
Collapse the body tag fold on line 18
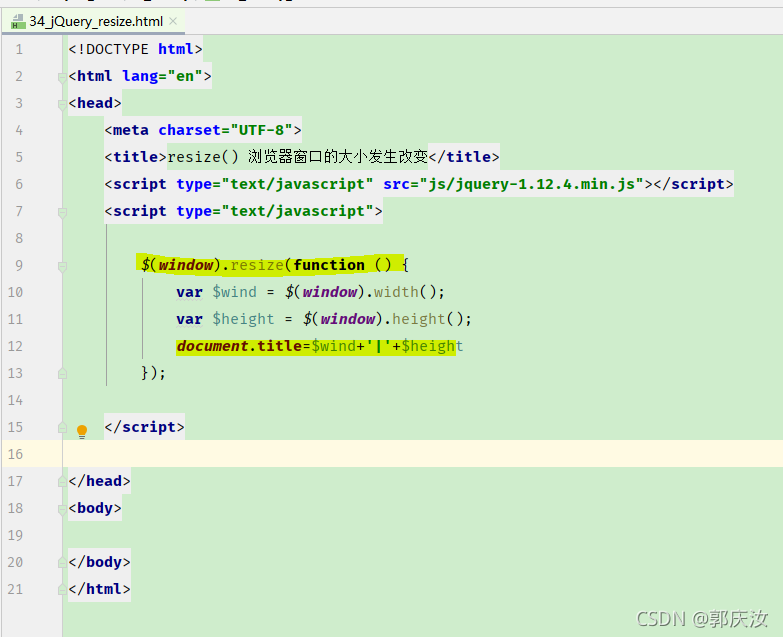click(62, 509)
